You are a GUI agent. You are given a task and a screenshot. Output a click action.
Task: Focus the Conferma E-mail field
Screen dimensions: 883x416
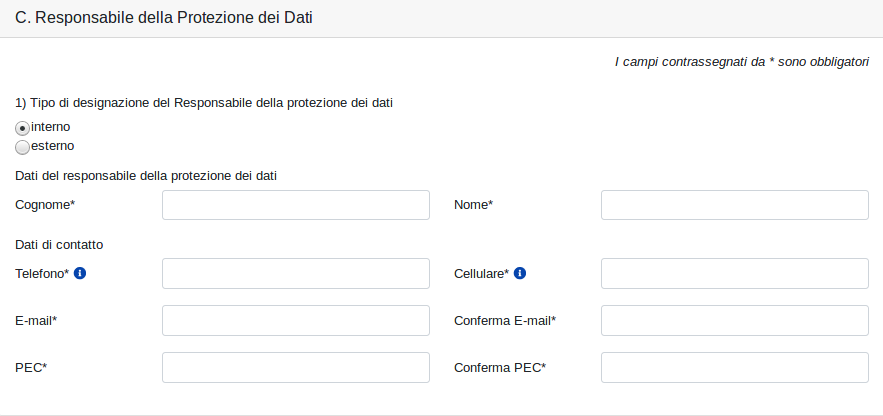coord(734,320)
